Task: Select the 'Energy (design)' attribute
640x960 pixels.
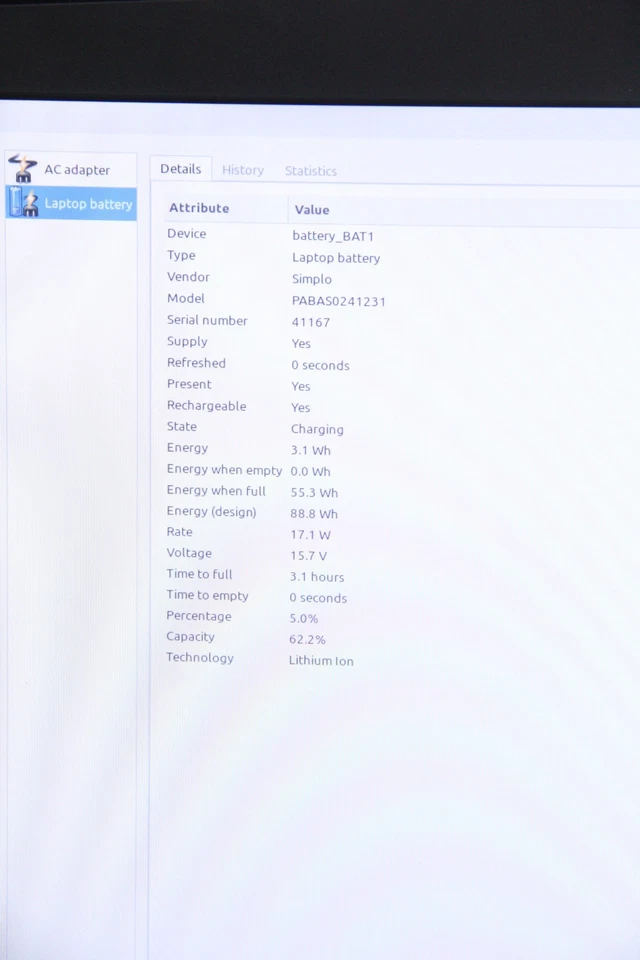Action: 211,512
